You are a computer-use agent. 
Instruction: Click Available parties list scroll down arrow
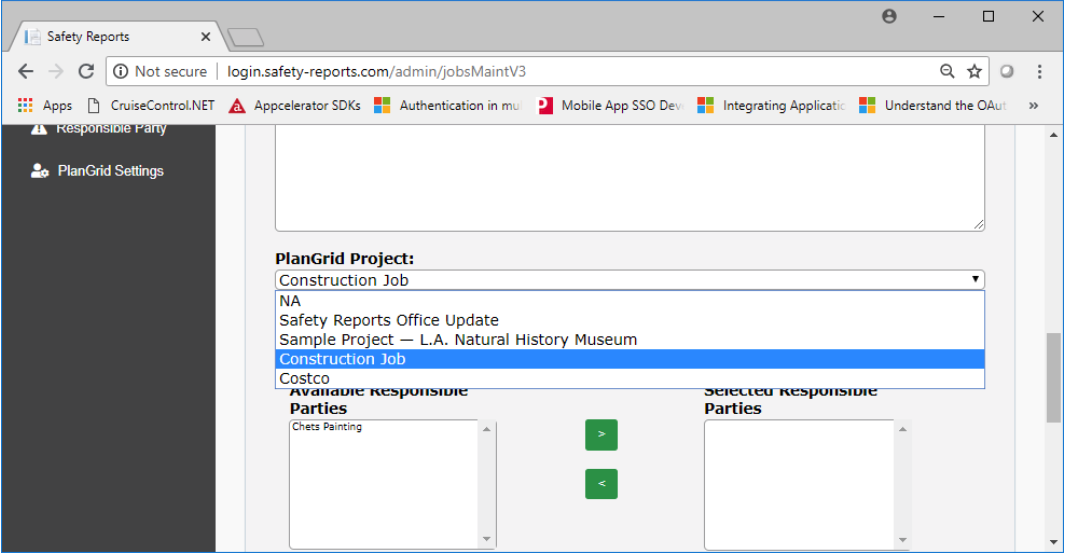click(486, 539)
